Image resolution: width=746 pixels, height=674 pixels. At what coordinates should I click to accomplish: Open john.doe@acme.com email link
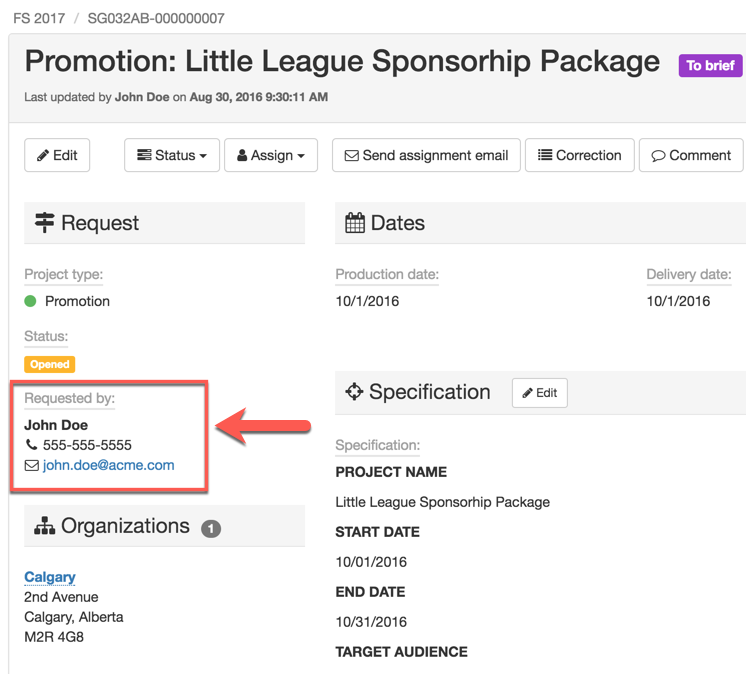click(x=108, y=465)
